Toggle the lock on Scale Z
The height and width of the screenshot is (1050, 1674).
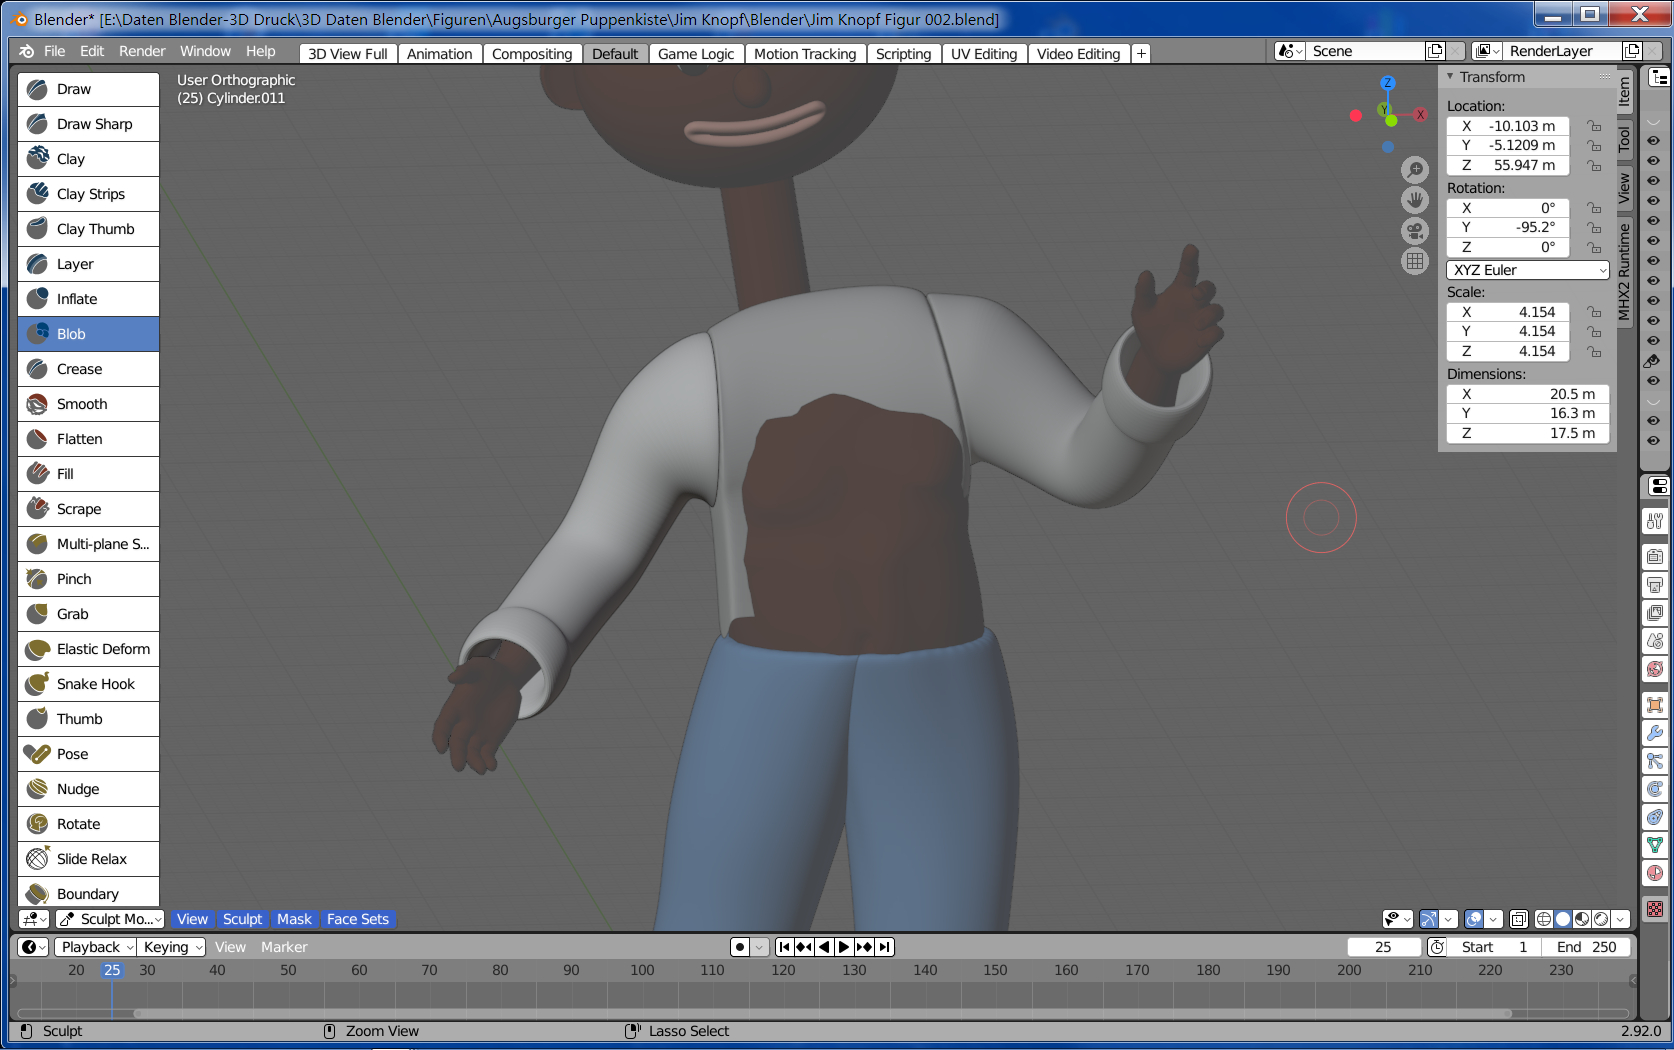[1594, 351]
